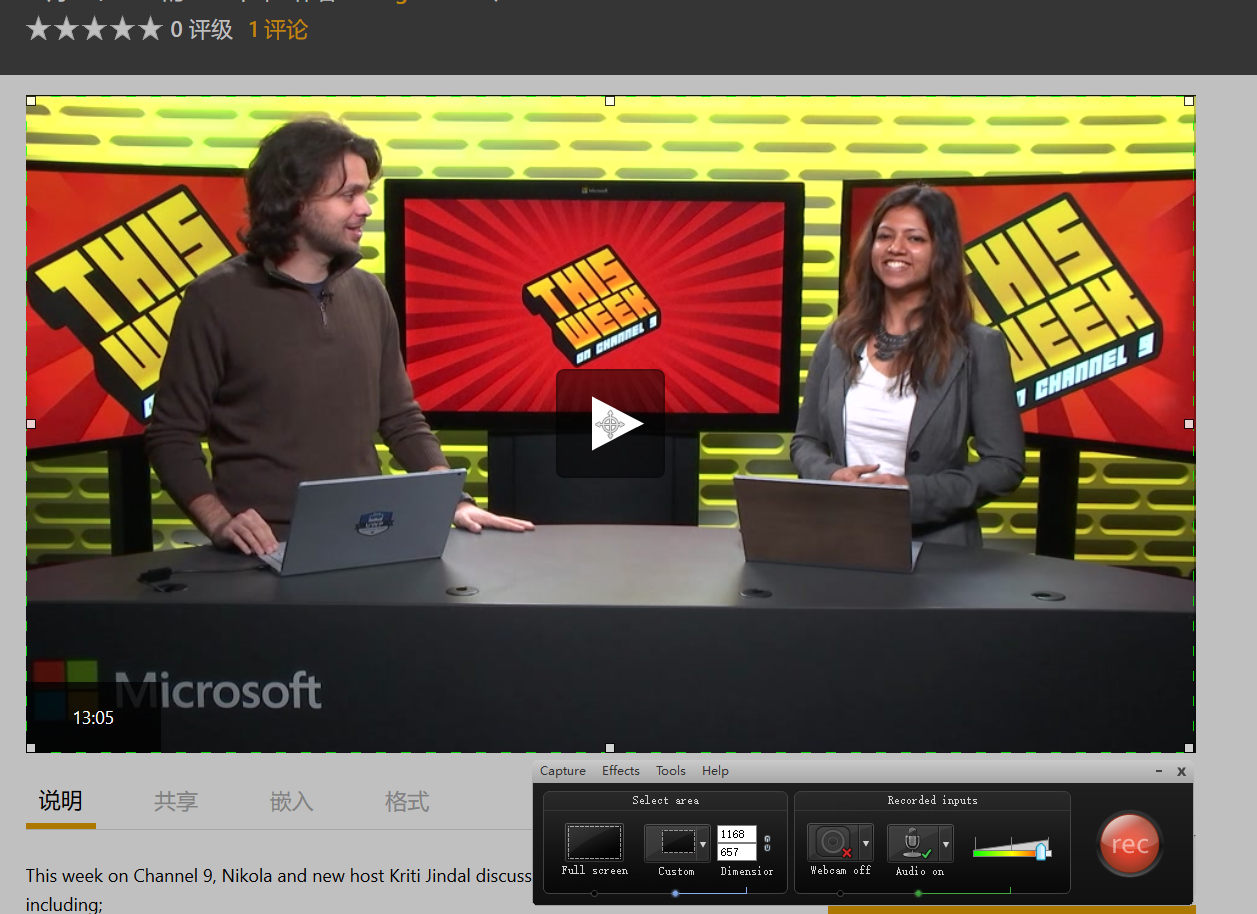The height and width of the screenshot is (914, 1257).
Task: Click the width field showing 1168
Action: coord(737,834)
